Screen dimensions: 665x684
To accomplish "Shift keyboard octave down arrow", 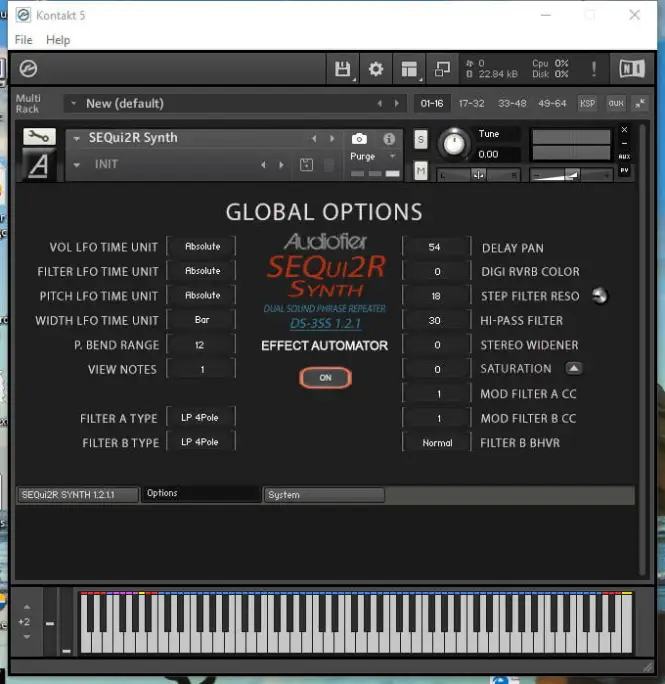I will (x=27, y=637).
